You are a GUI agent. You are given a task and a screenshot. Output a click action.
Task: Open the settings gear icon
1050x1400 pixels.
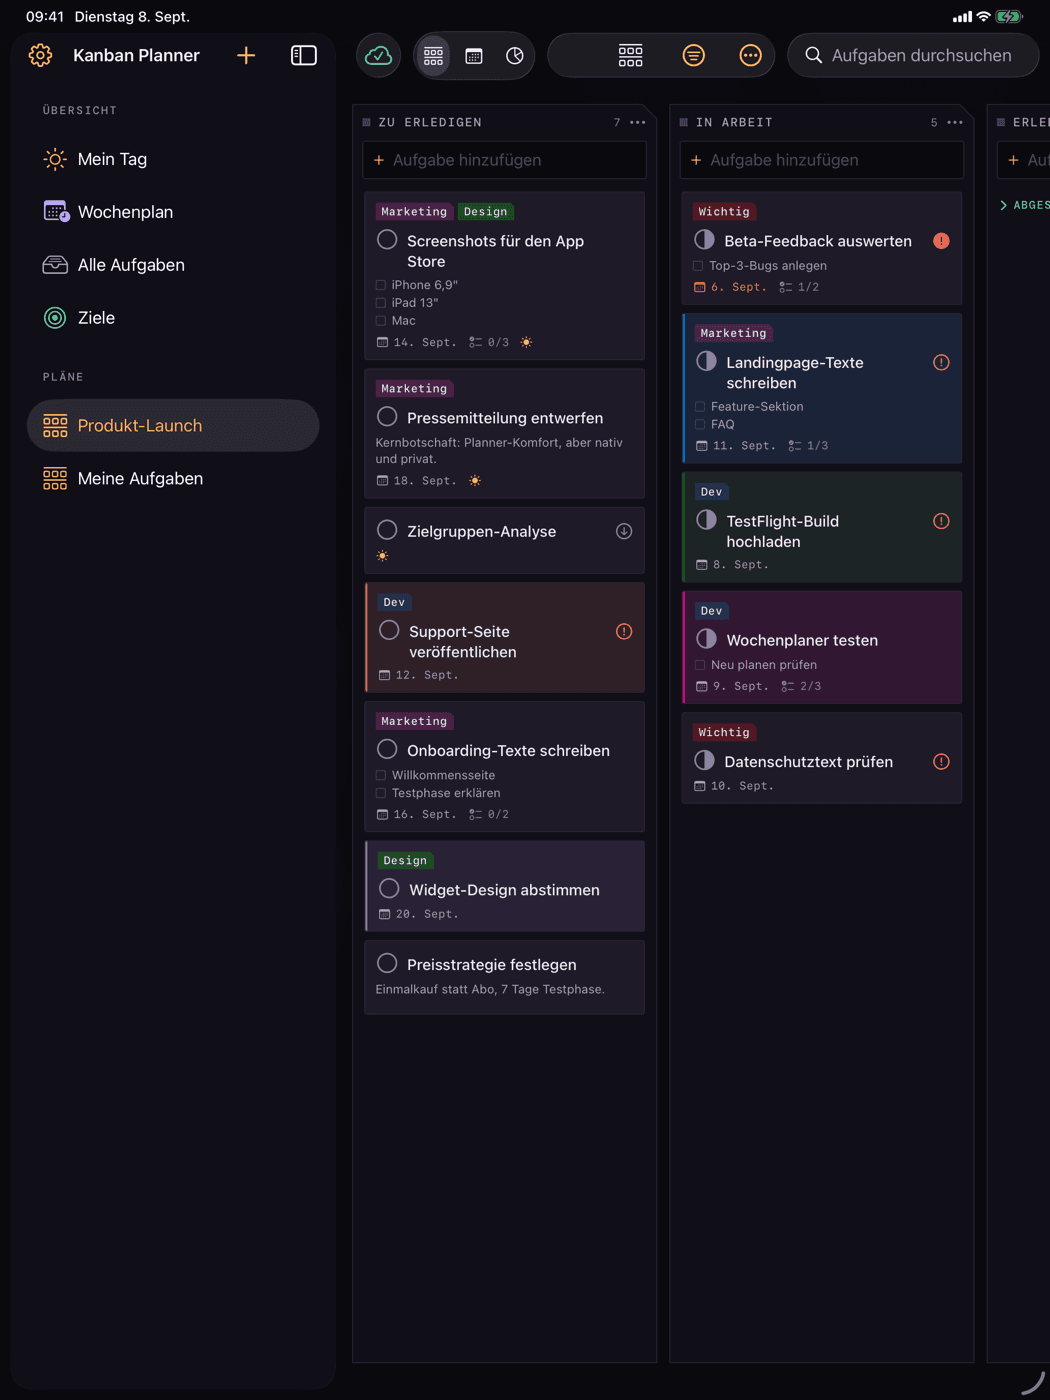click(x=40, y=55)
